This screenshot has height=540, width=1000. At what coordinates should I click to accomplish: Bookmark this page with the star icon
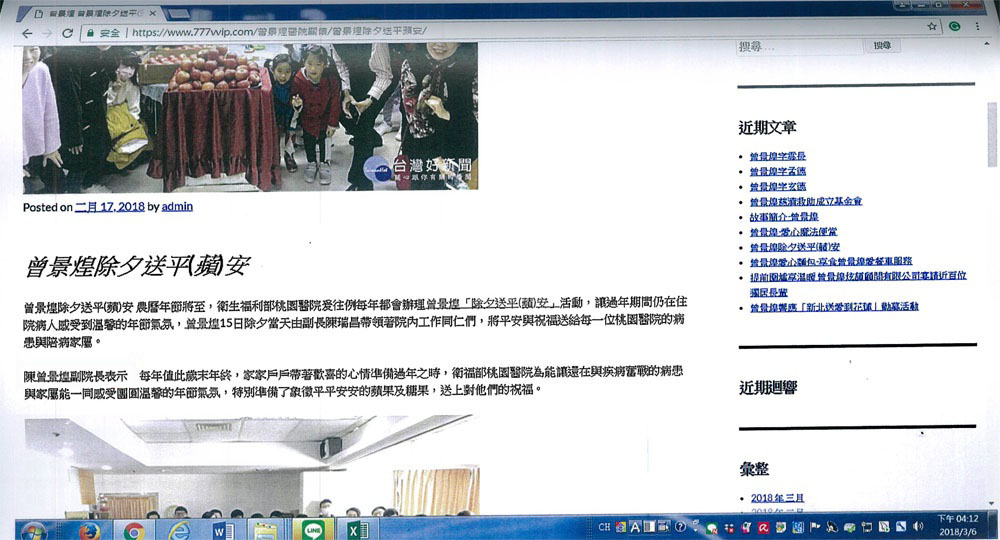tap(931, 27)
